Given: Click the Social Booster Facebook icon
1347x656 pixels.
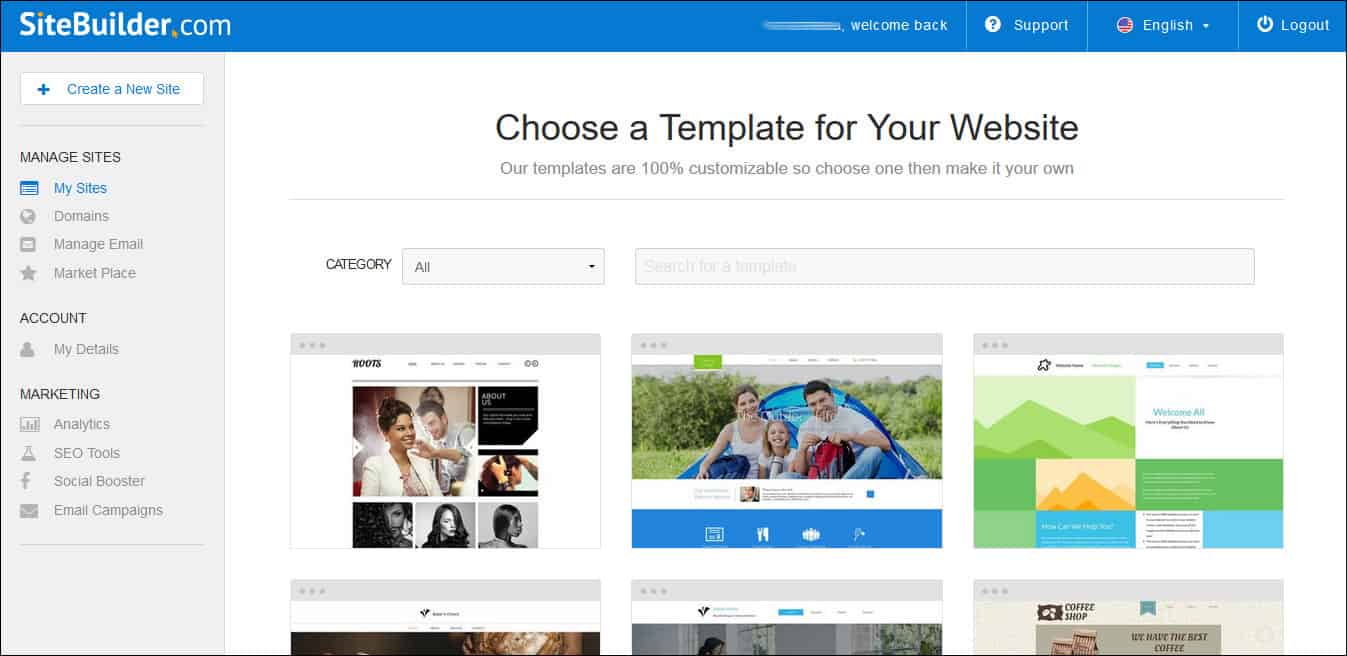Looking at the screenshot, I should [x=26, y=481].
